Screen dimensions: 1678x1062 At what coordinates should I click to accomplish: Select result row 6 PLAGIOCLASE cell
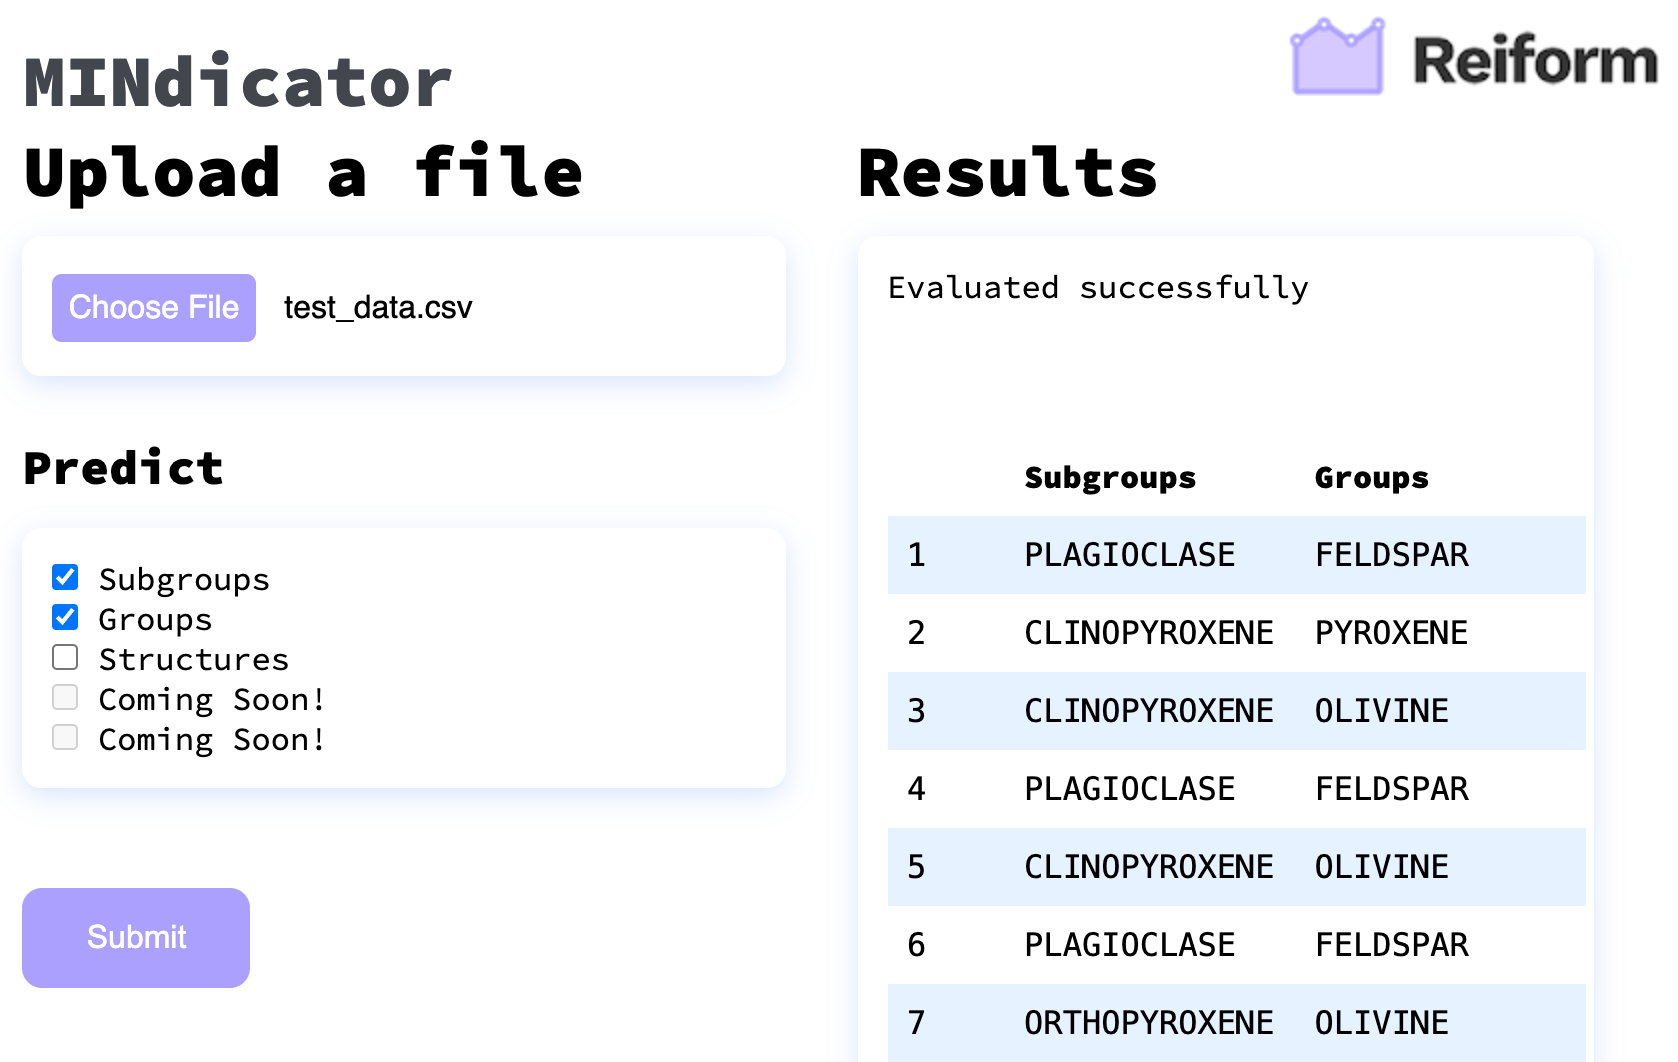click(1130, 945)
